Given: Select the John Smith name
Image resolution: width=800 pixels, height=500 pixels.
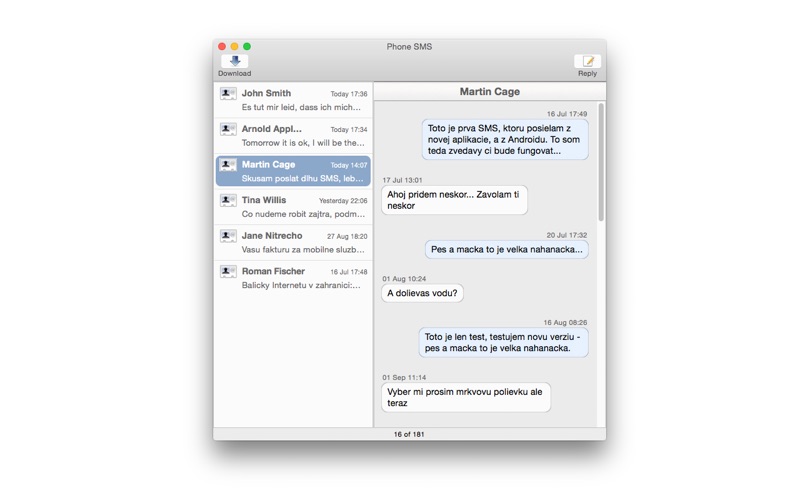Looking at the screenshot, I should tap(266, 93).
